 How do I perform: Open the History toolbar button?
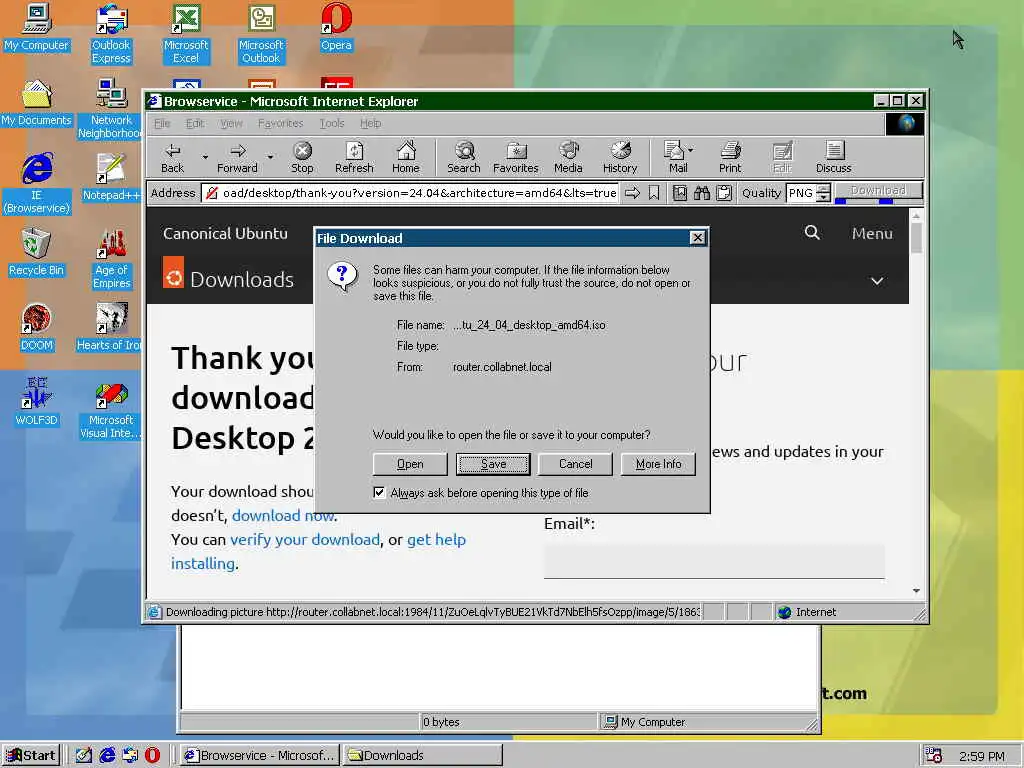620,158
